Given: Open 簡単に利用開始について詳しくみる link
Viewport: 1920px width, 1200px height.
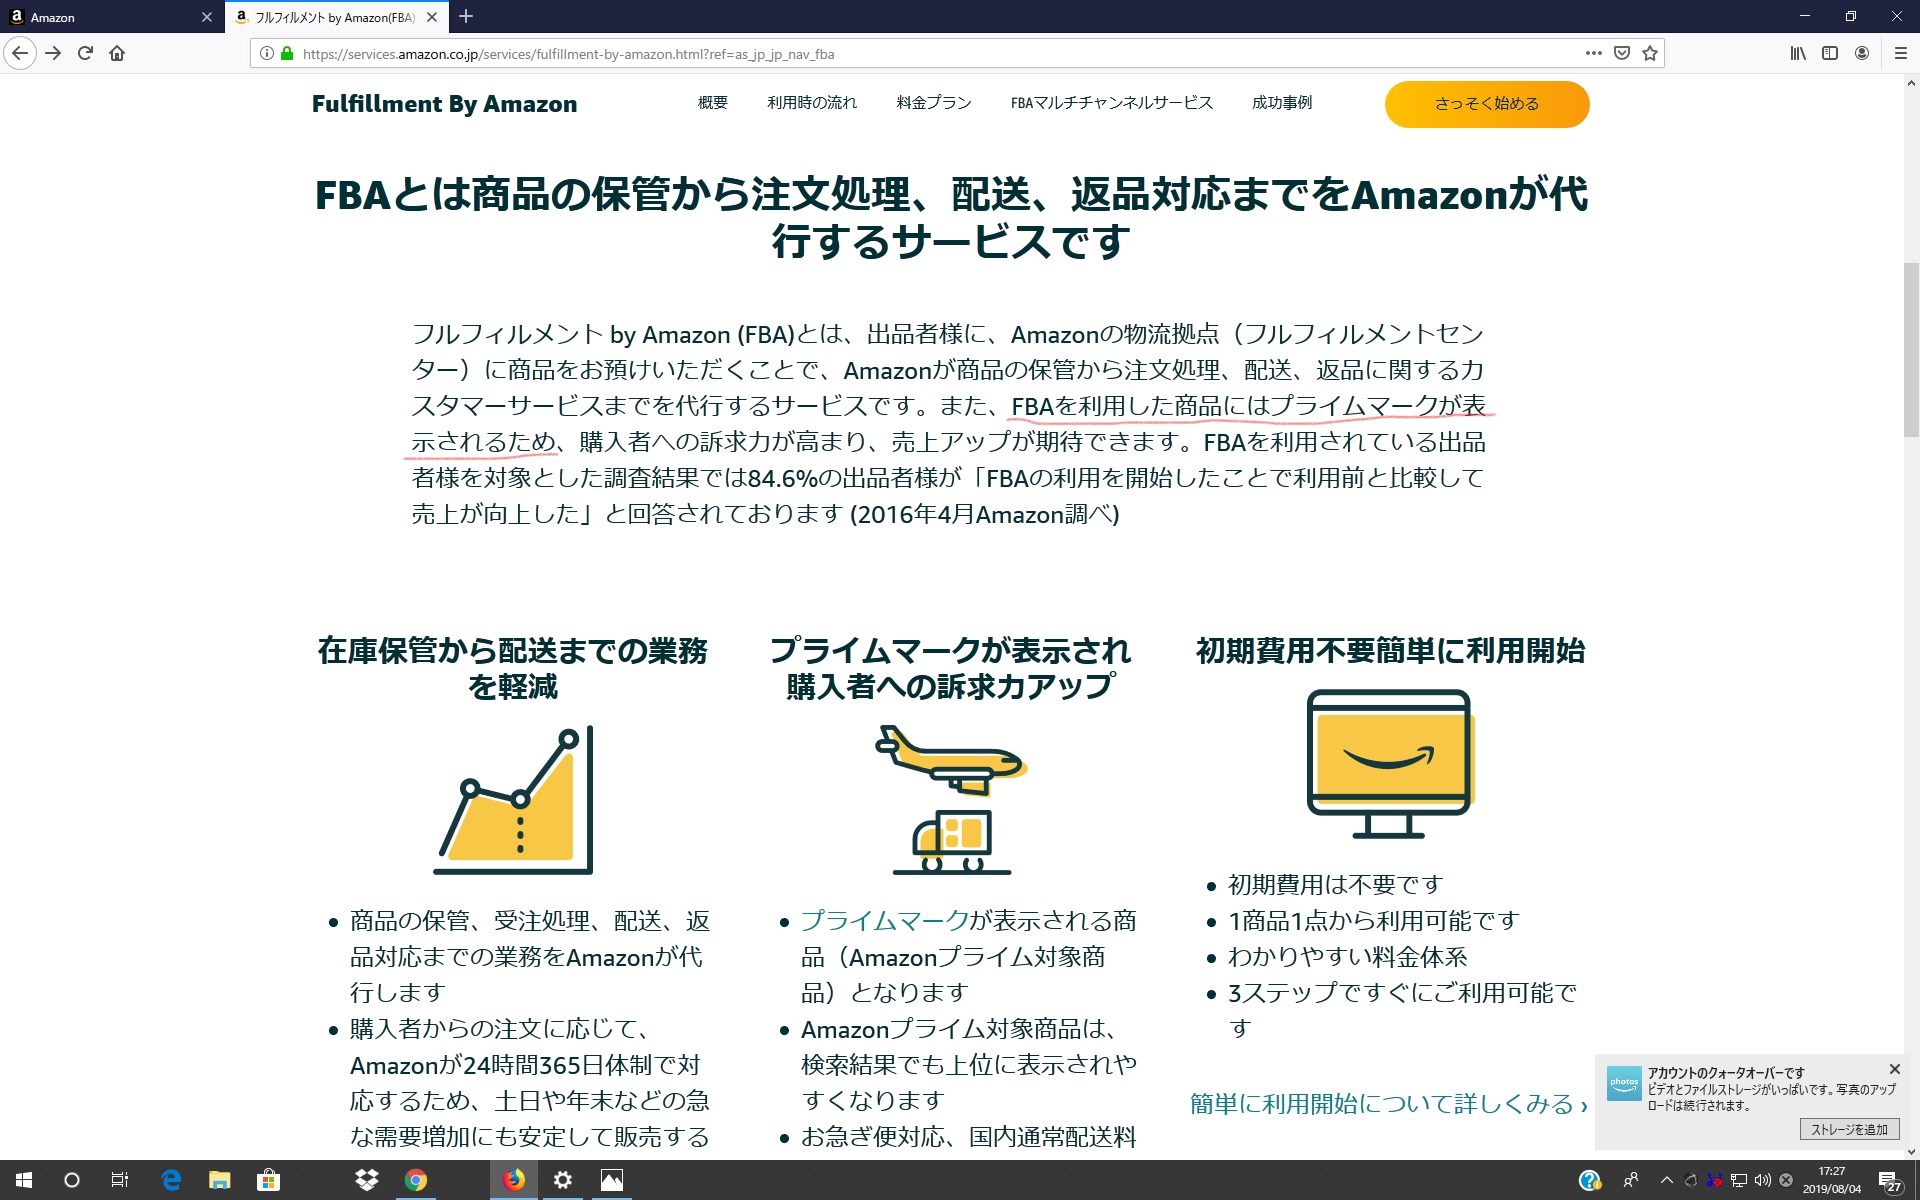Looking at the screenshot, I should coord(1388,1104).
